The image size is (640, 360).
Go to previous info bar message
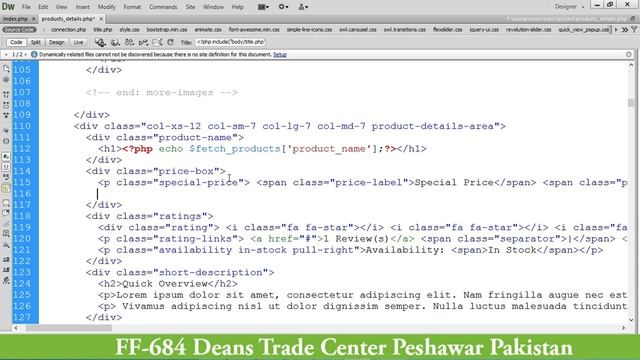pyautogui.click(x=6, y=54)
